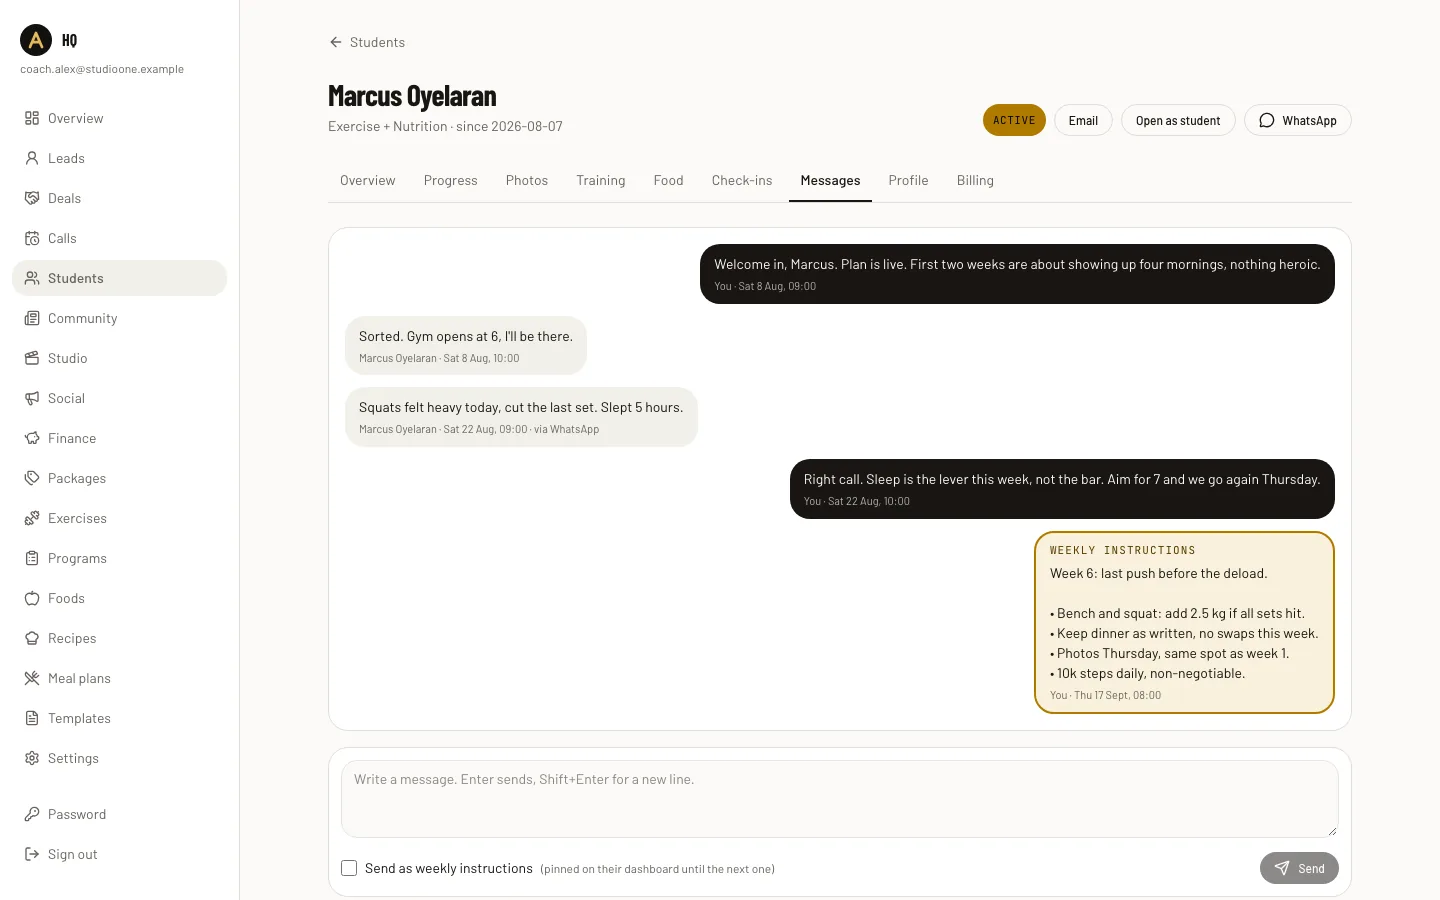Click the Settings gear icon in sidebar
This screenshot has height=900, width=1440.
pyautogui.click(x=32, y=758)
